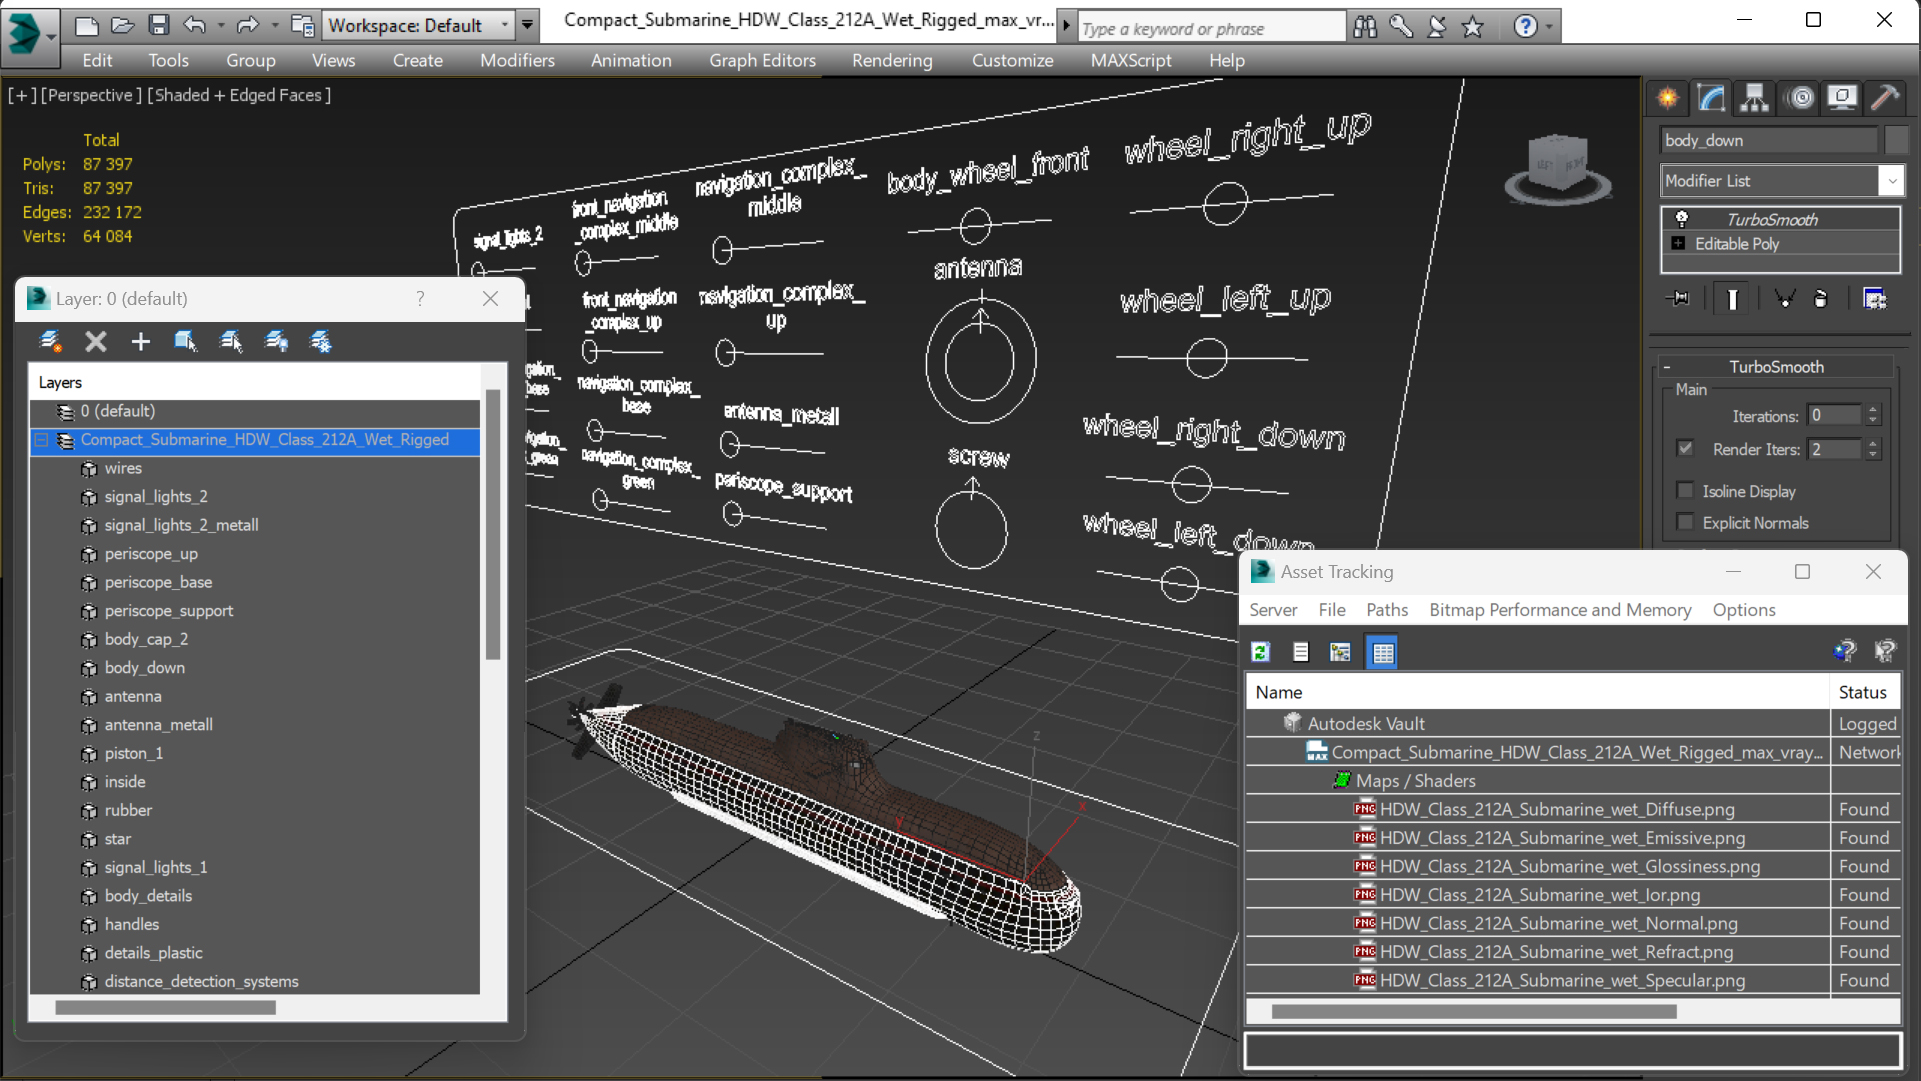This screenshot has width=1921, height=1081.
Task: Click Remove Modifier trash icon
Action: [1821, 299]
